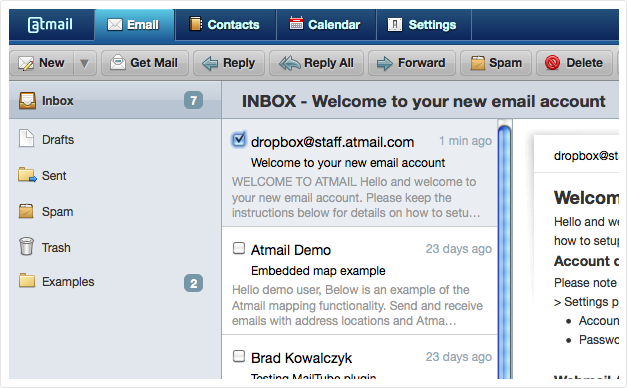Image resolution: width=627 pixels, height=388 pixels.
Task: Click the red Delete icon
Action: (552, 62)
